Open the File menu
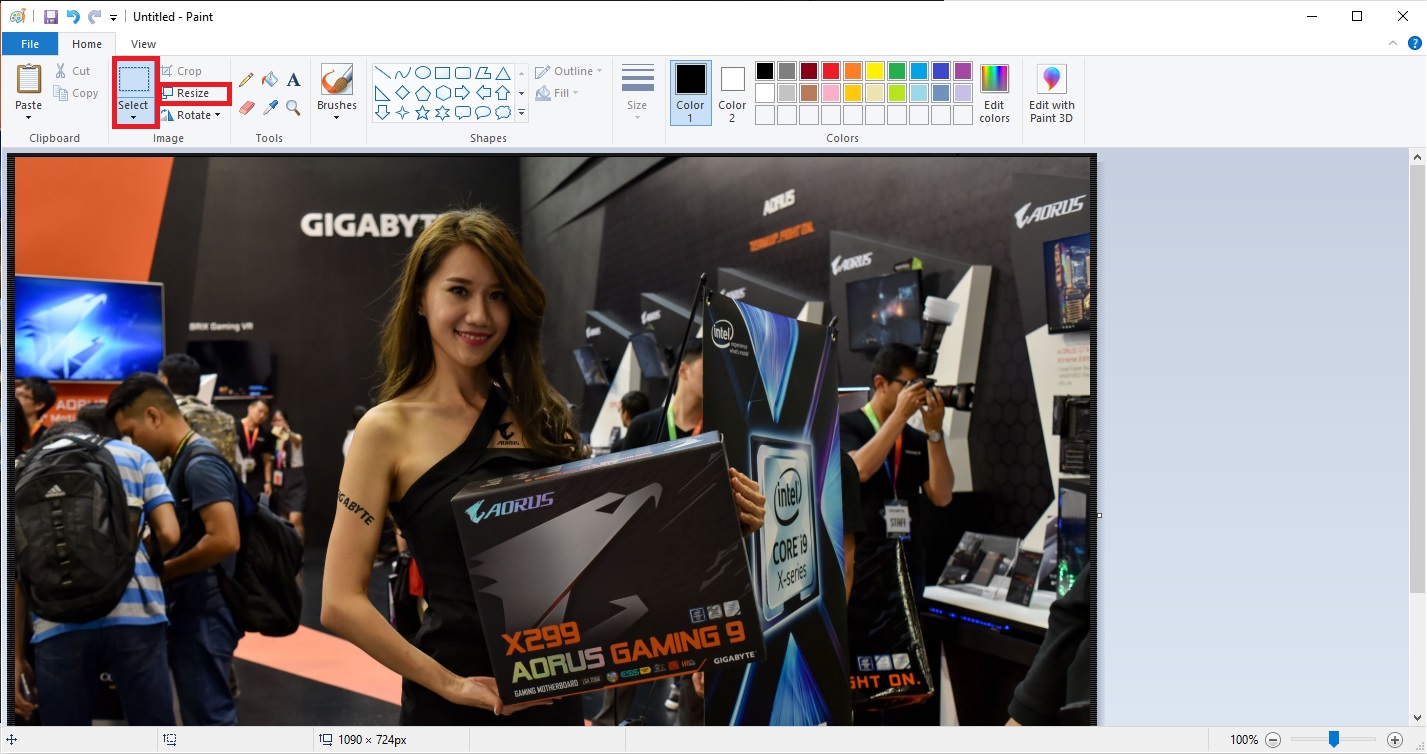 click(30, 44)
